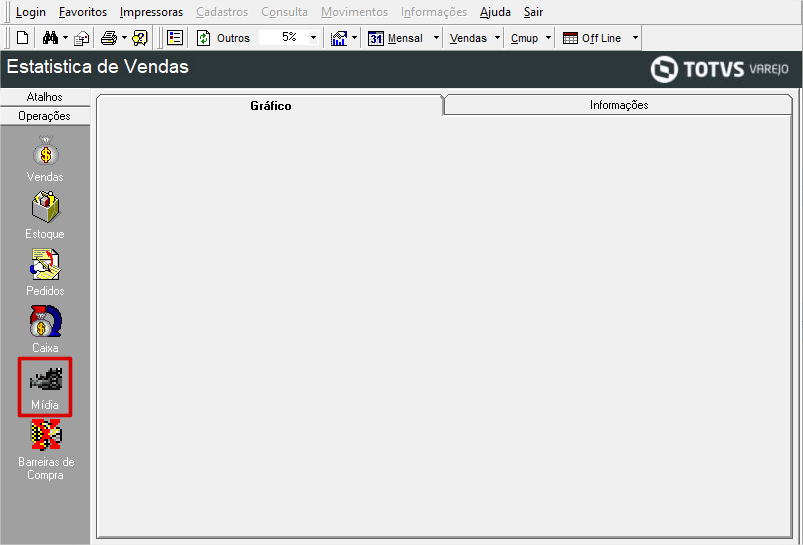Expand the Cmup dropdown arrow
Image resolution: width=803 pixels, height=545 pixels.
548,38
